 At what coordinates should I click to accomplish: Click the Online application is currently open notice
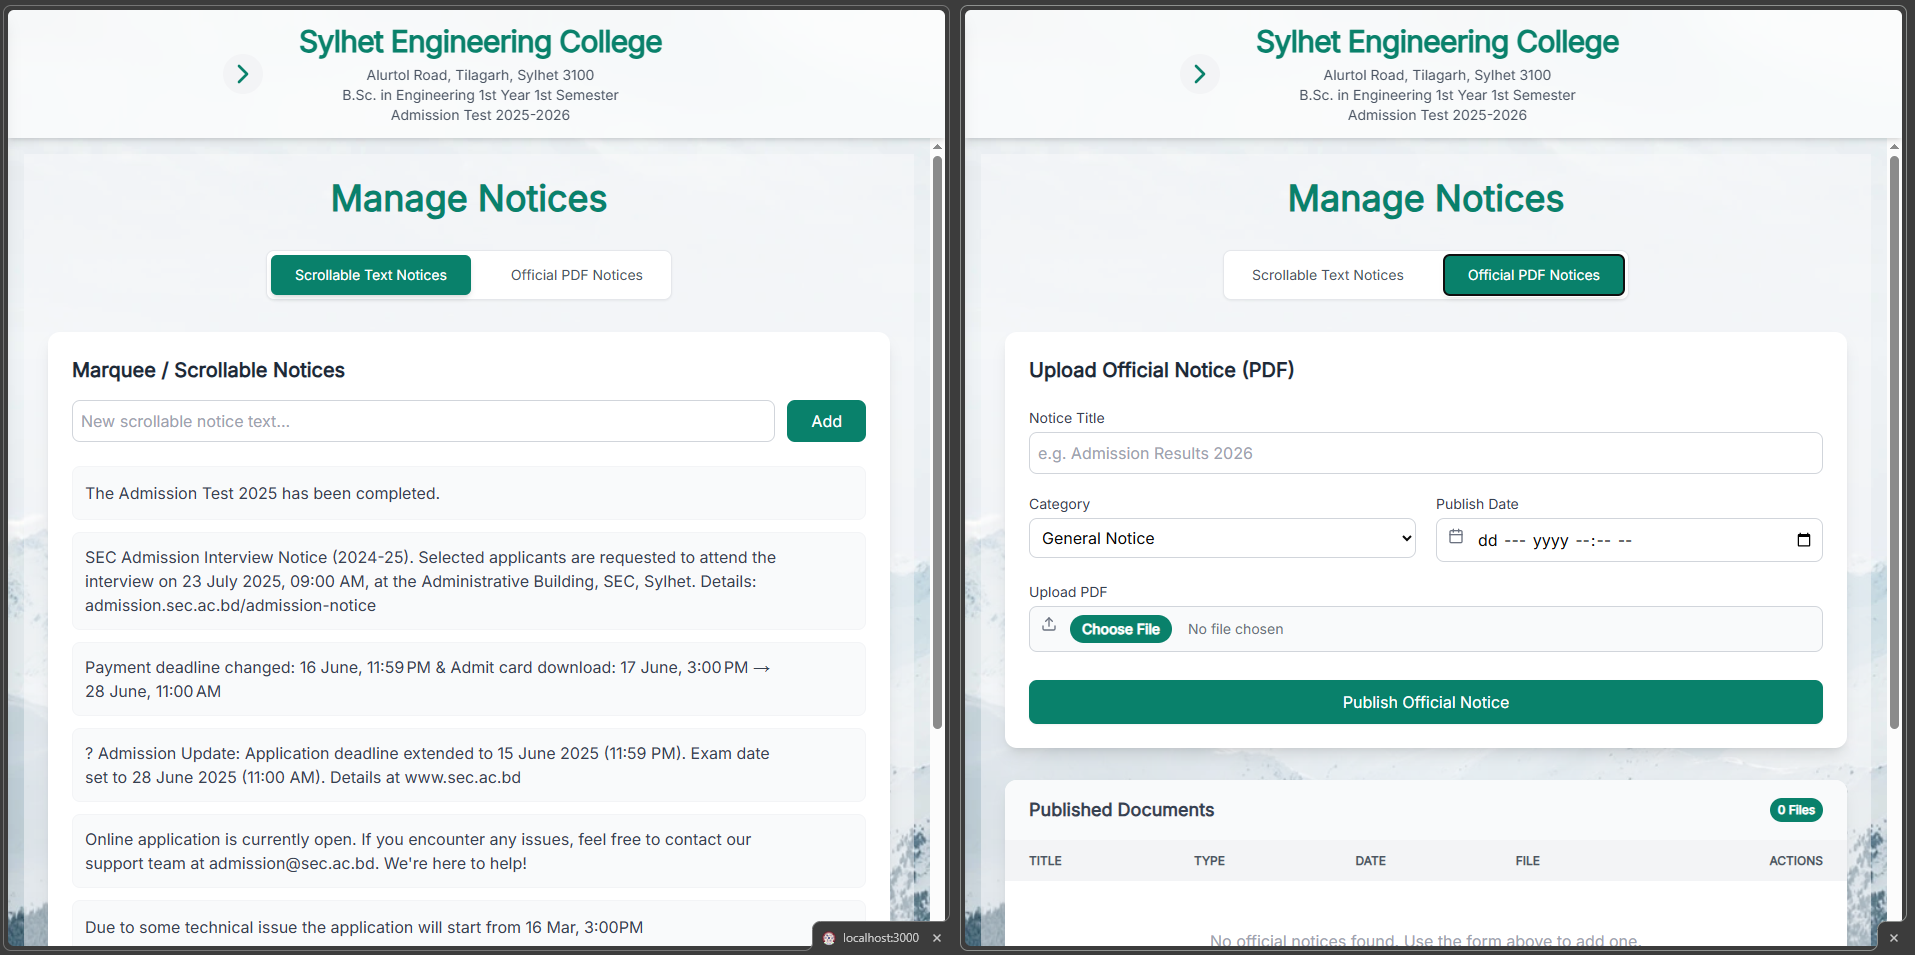[469, 851]
